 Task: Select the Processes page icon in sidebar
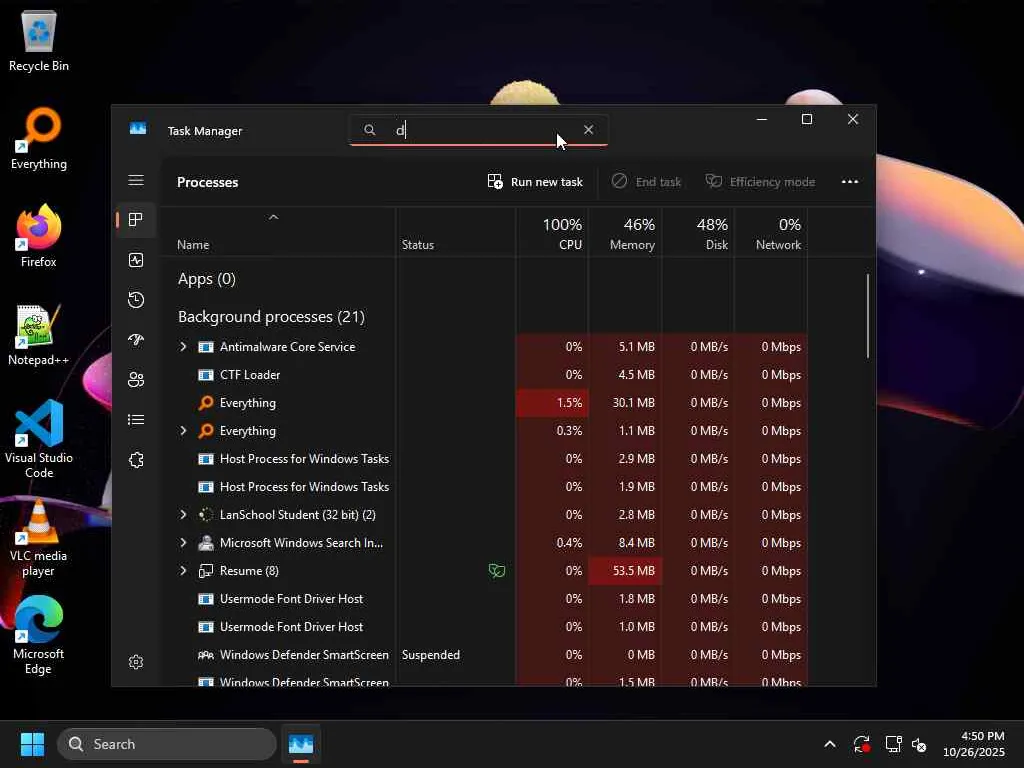point(136,220)
